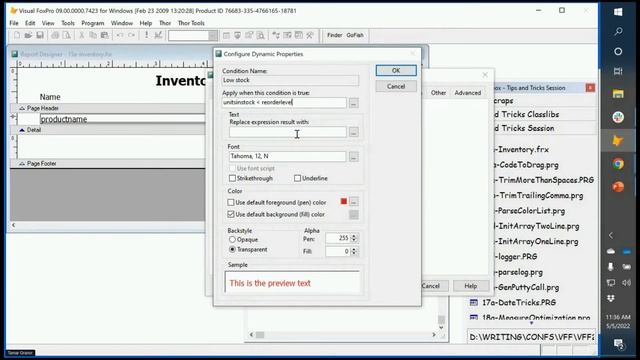This screenshot has height=360, width=640.
Task: Open the Thor Tools menu
Action: [191, 23]
